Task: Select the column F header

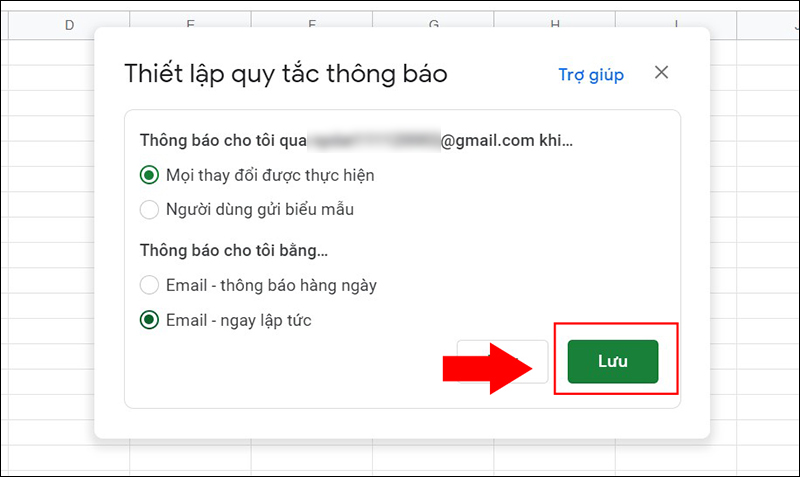Action: pyautogui.click(x=312, y=25)
